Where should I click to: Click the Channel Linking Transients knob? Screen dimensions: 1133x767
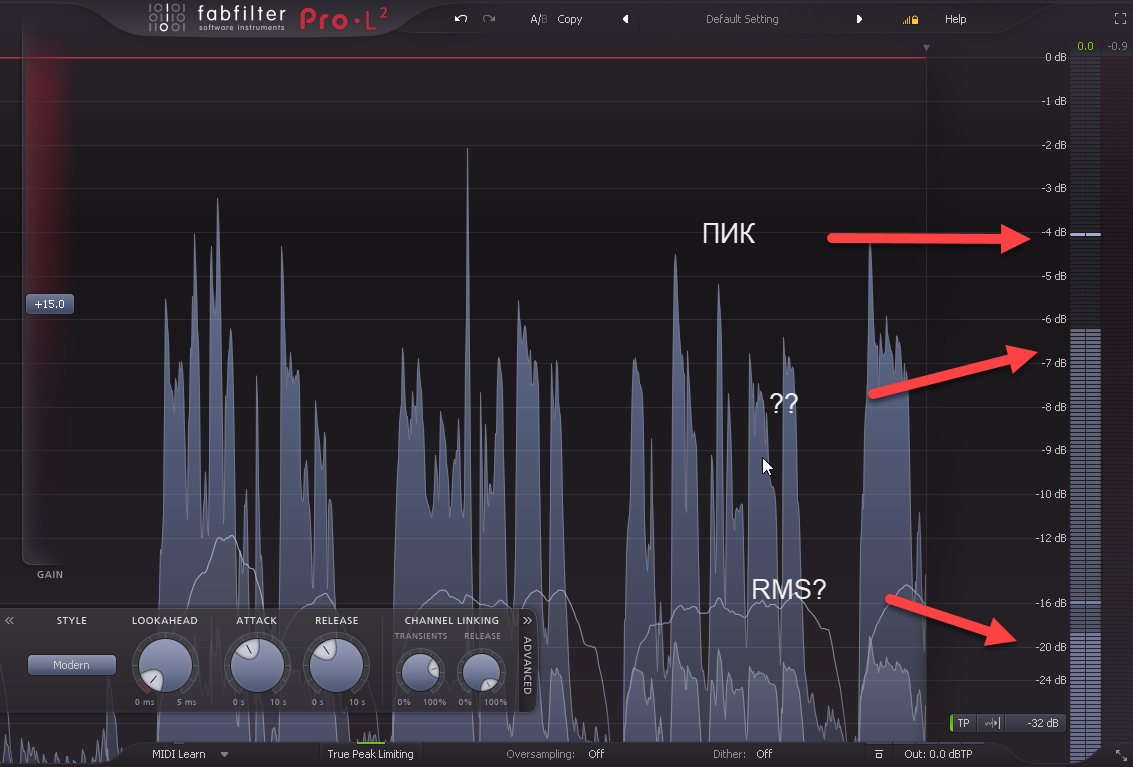pyautogui.click(x=420, y=672)
